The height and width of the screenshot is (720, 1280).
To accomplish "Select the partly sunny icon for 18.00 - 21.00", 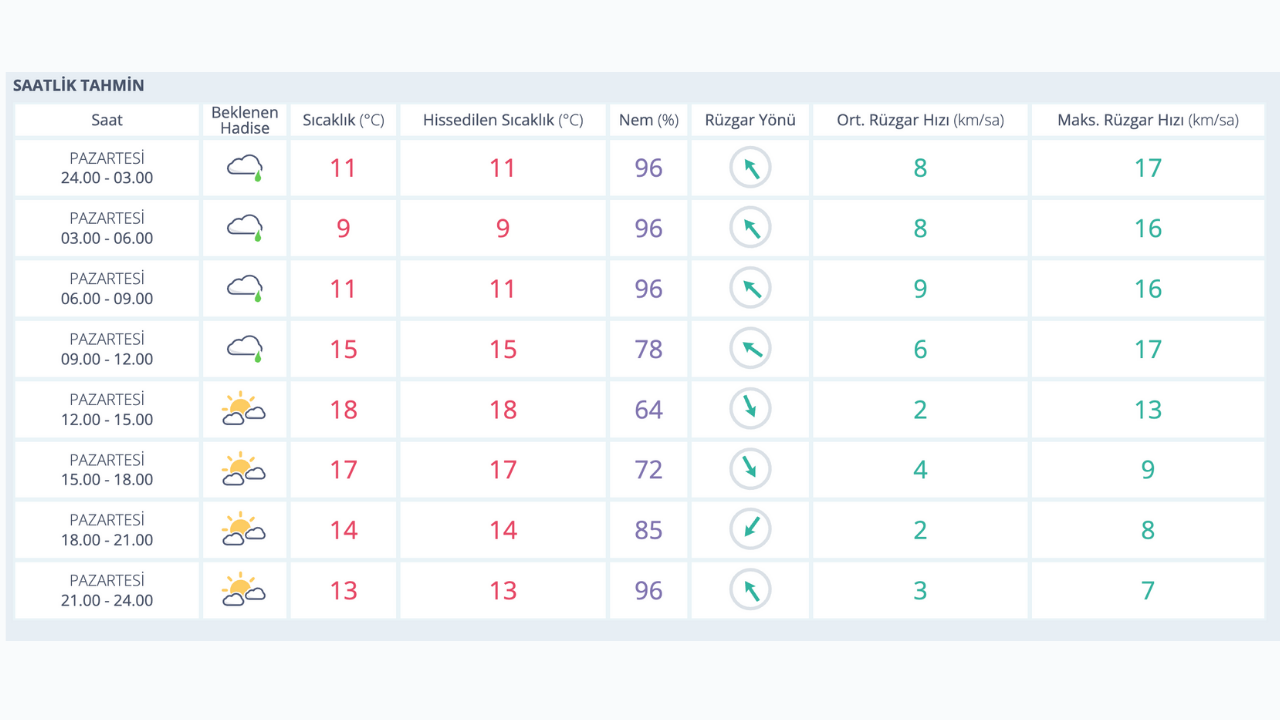I will (244, 530).
